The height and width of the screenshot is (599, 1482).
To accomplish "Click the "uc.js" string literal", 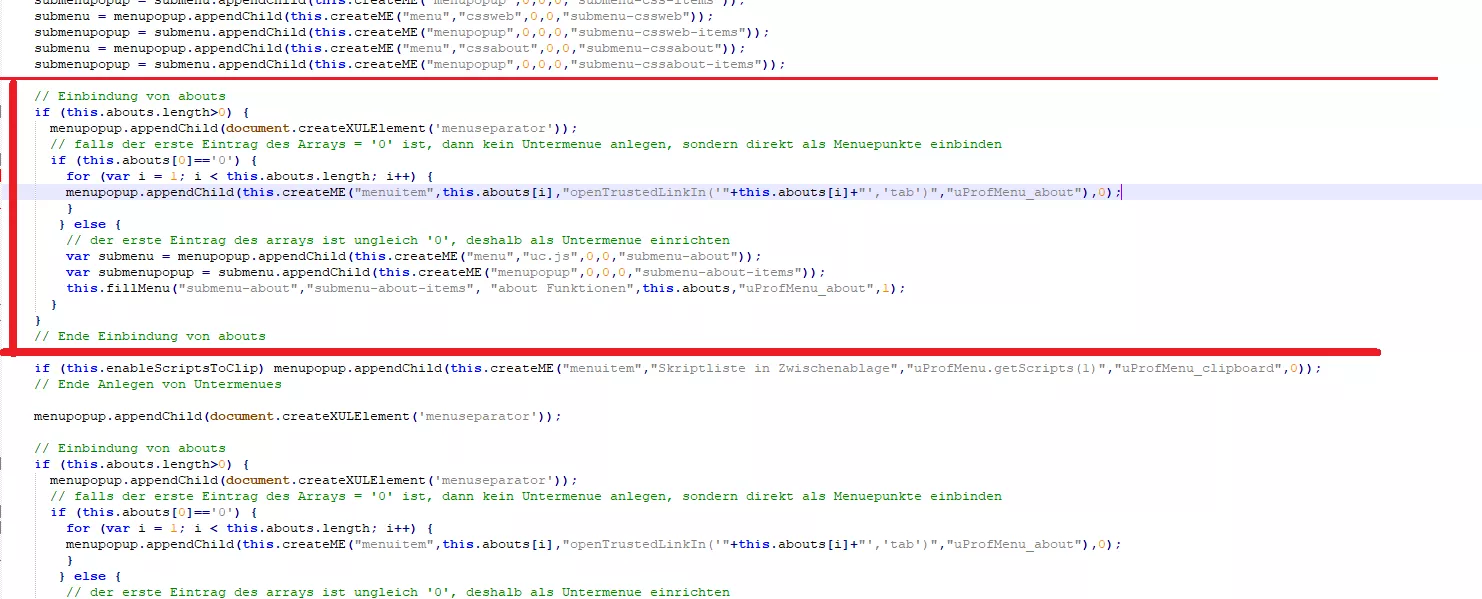I will pyautogui.click(x=550, y=256).
